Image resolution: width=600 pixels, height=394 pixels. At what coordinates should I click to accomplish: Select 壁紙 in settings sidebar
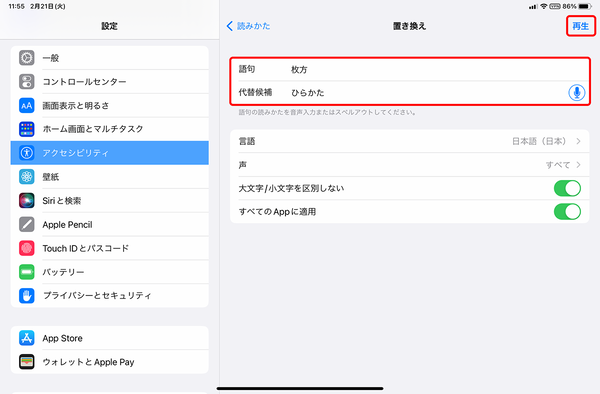coord(109,176)
